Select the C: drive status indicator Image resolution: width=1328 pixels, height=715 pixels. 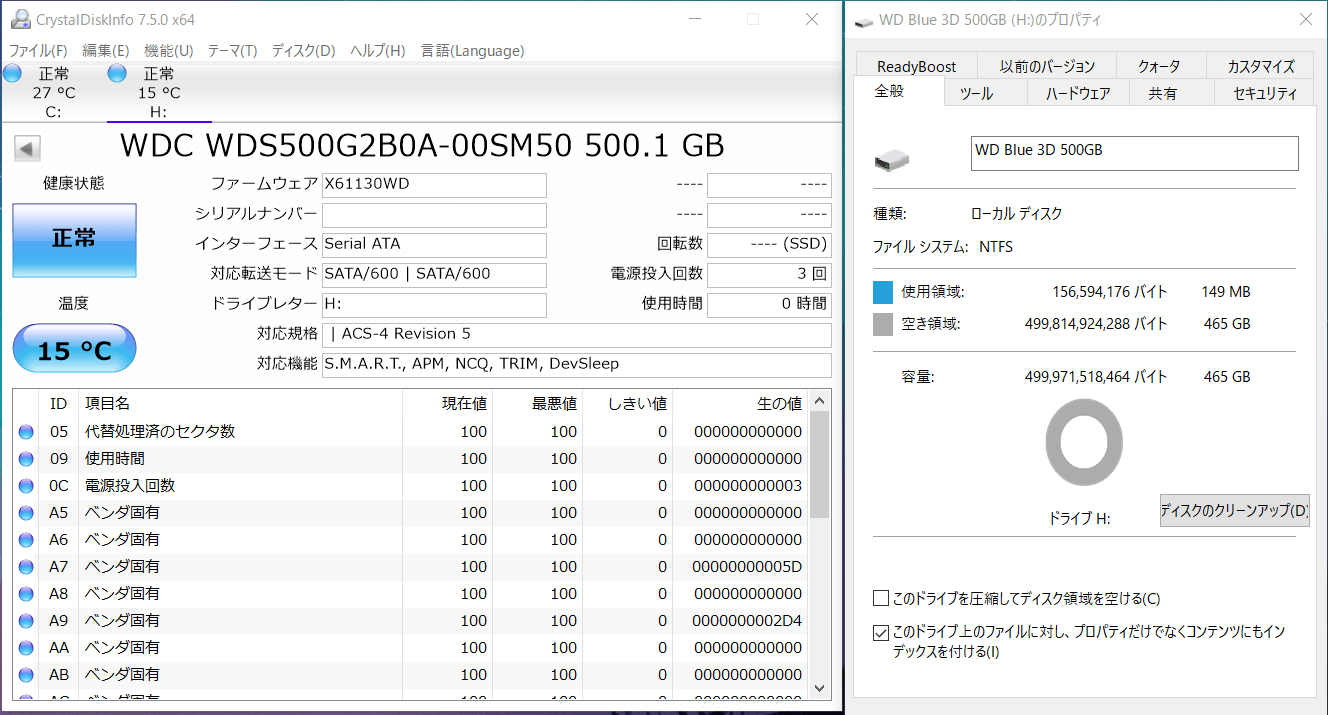[x=40, y=92]
